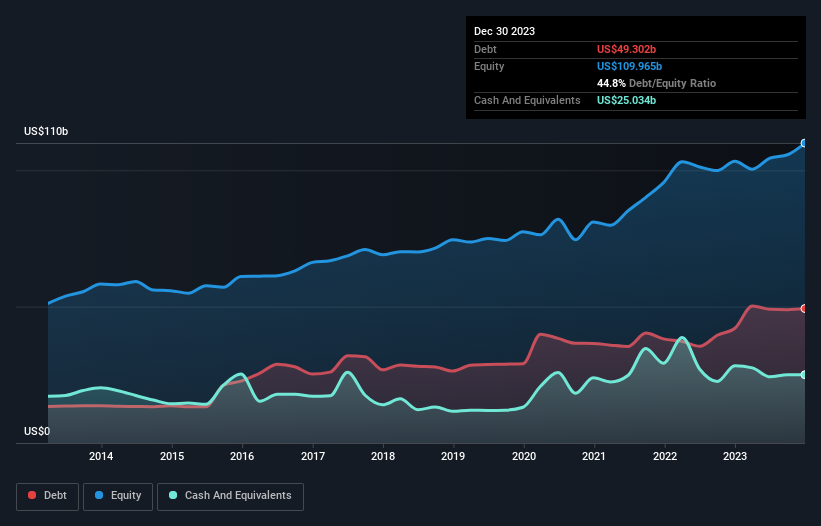Click the red Debt legend dot
Viewport: 821px width, 526px height.
click(x=32, y=495)
